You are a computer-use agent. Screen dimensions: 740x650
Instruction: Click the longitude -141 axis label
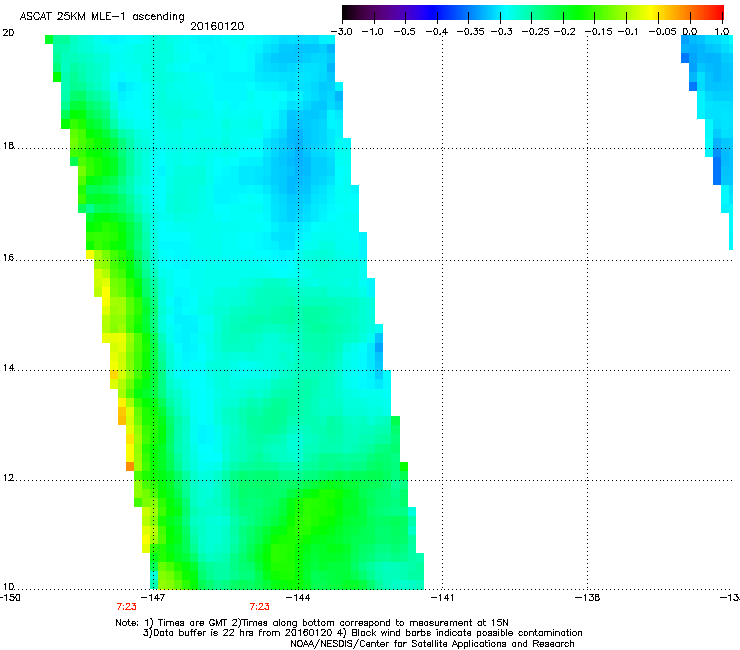click(x=443, y=598)
